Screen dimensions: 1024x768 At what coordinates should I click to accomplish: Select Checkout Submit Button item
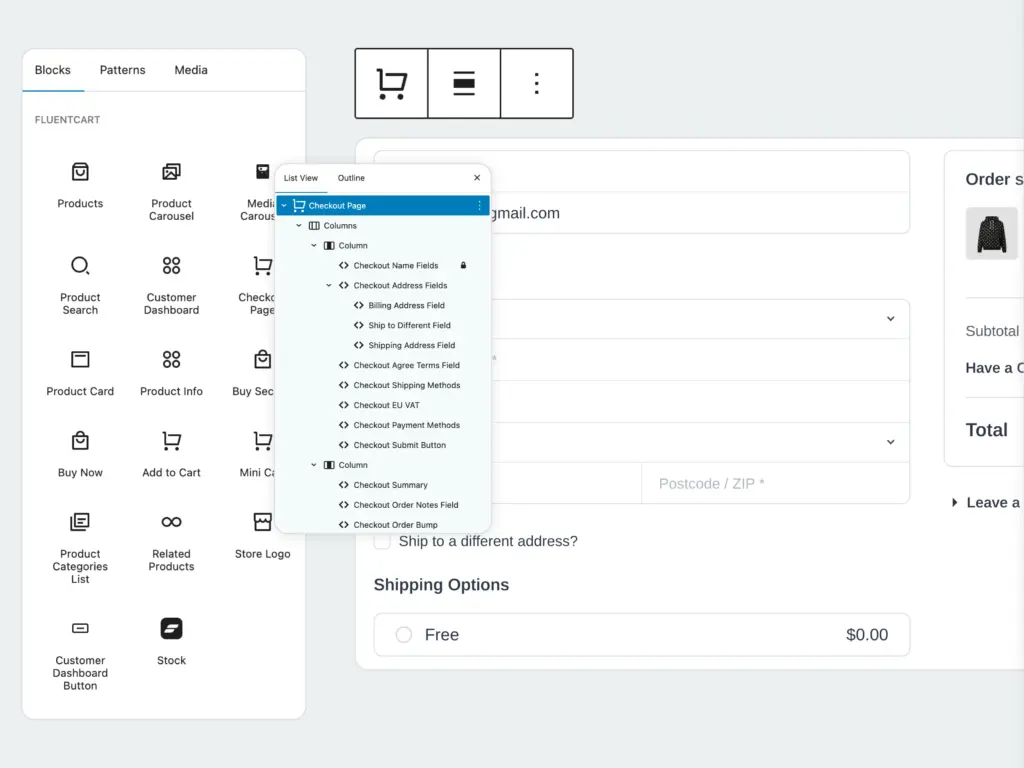383,445
